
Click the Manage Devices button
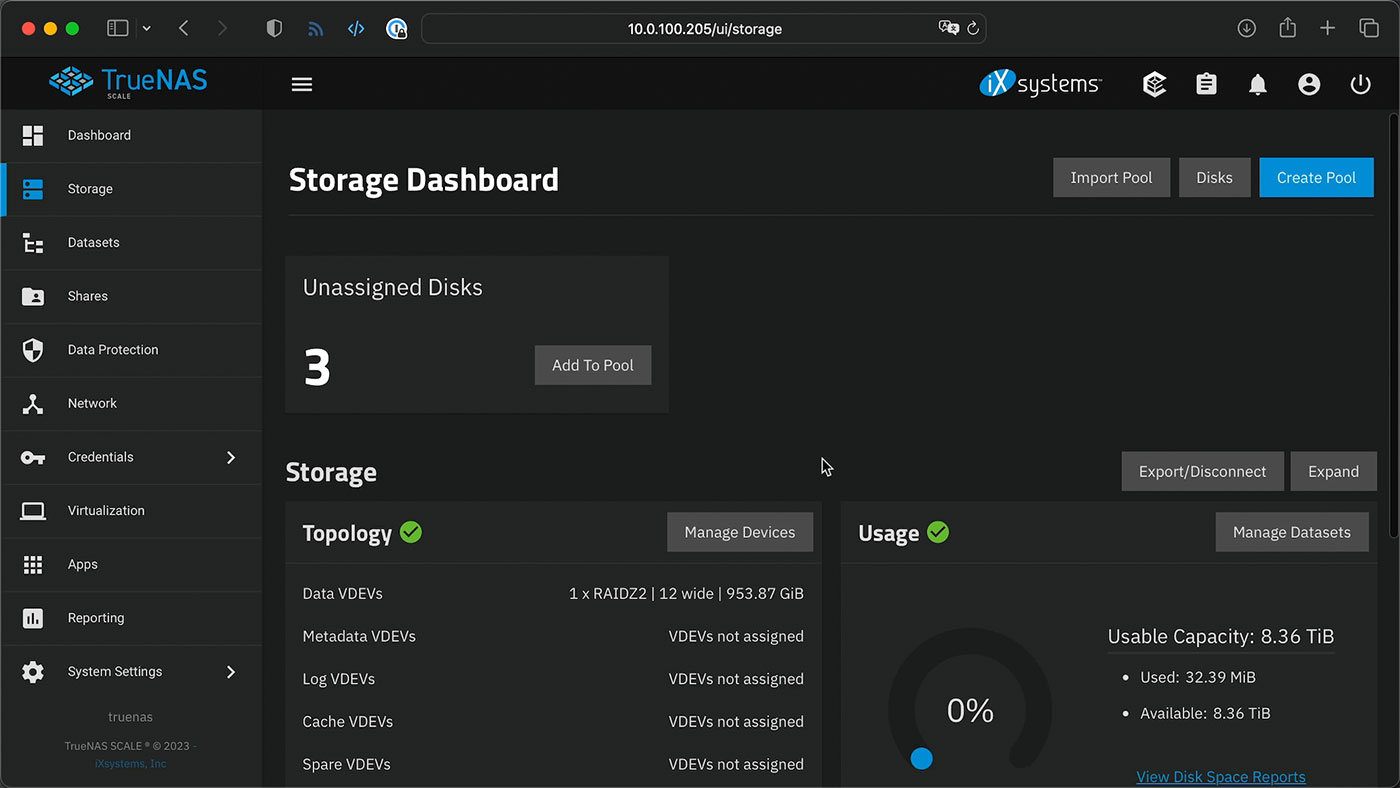click(740, 532)
